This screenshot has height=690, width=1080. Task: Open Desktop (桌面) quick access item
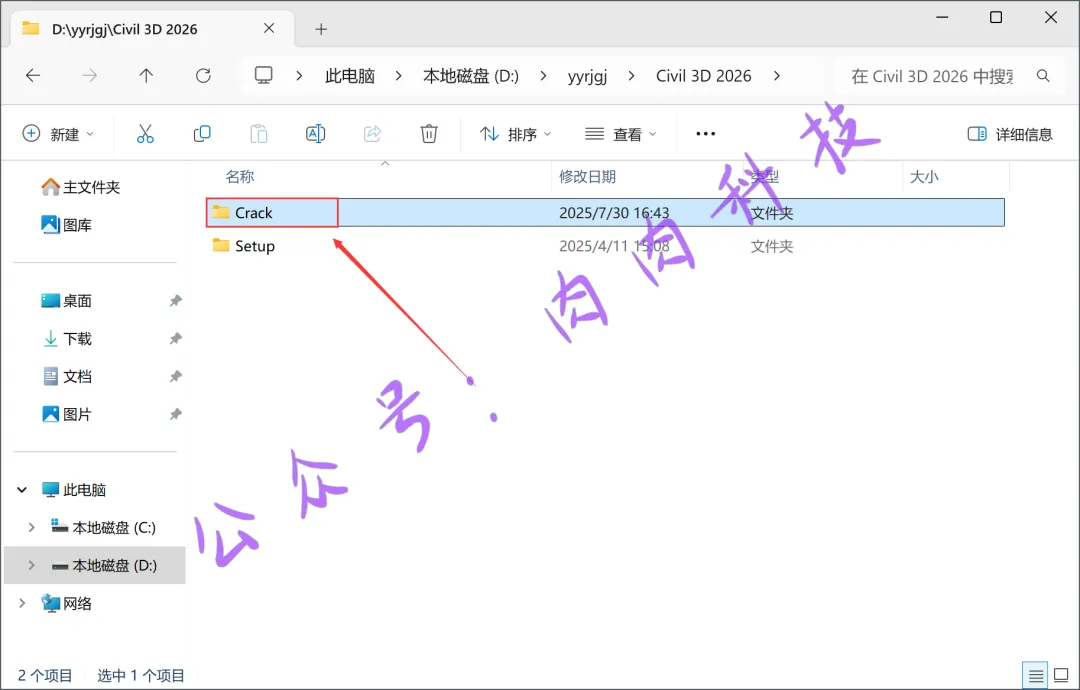[x=67, y=301]
